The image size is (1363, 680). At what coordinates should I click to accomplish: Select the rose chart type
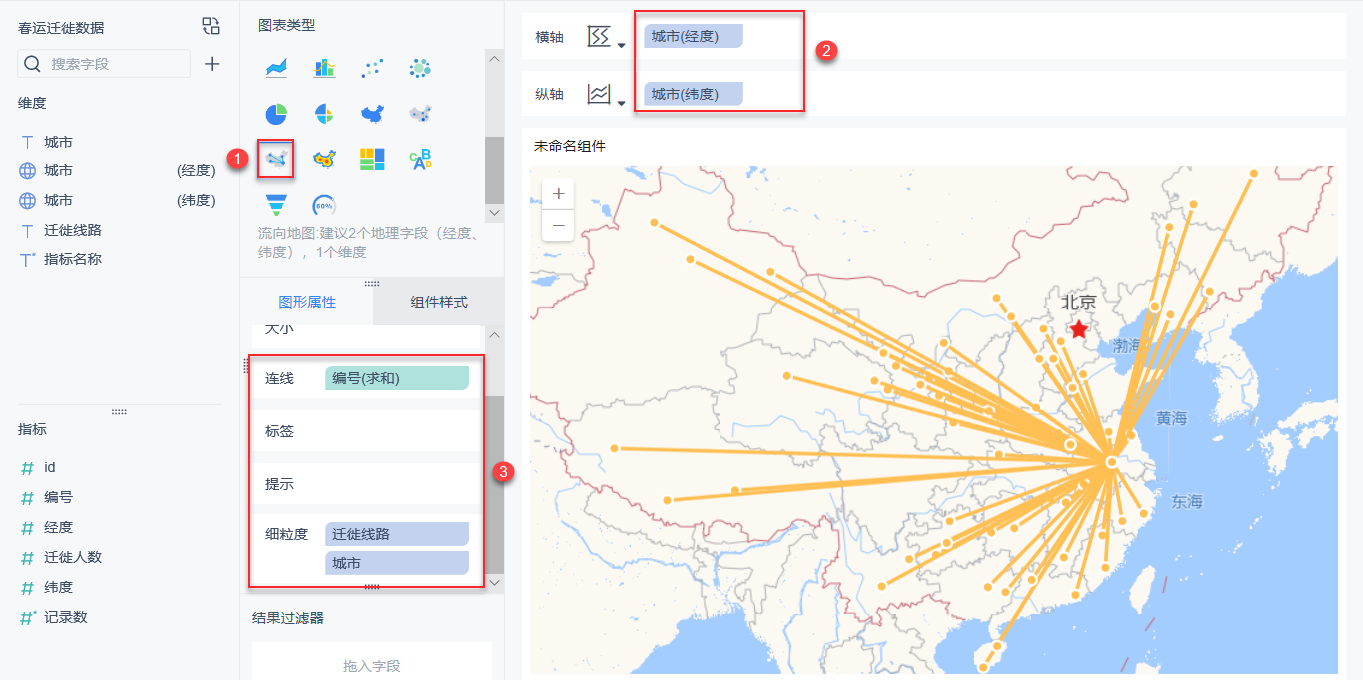pyautogui.click(x=324, y=114)
